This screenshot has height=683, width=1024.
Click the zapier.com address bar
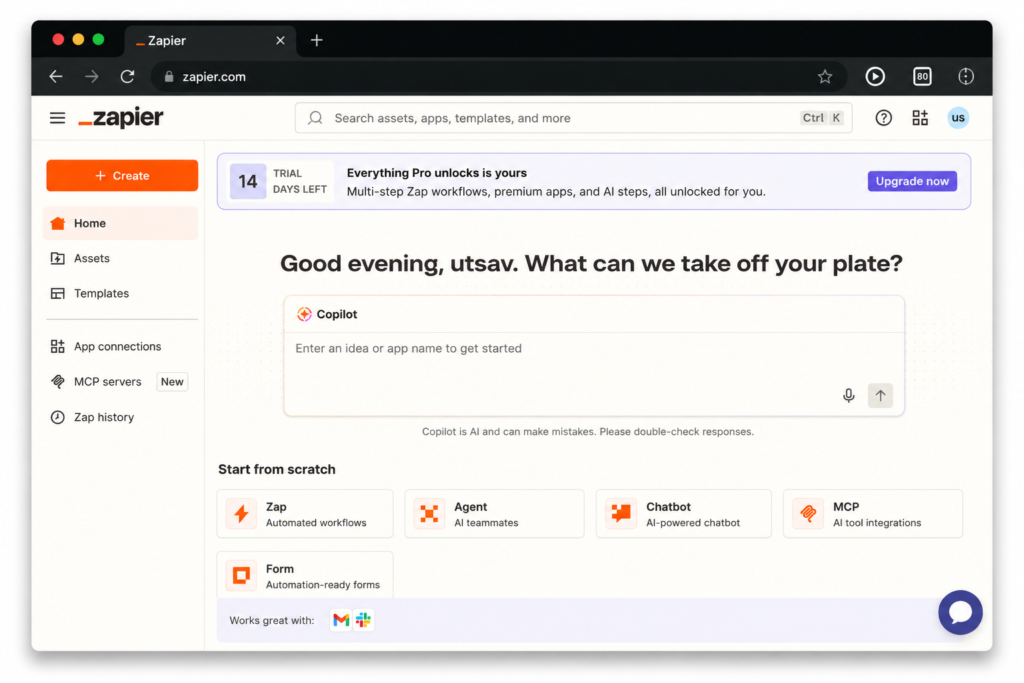(500, 77)
